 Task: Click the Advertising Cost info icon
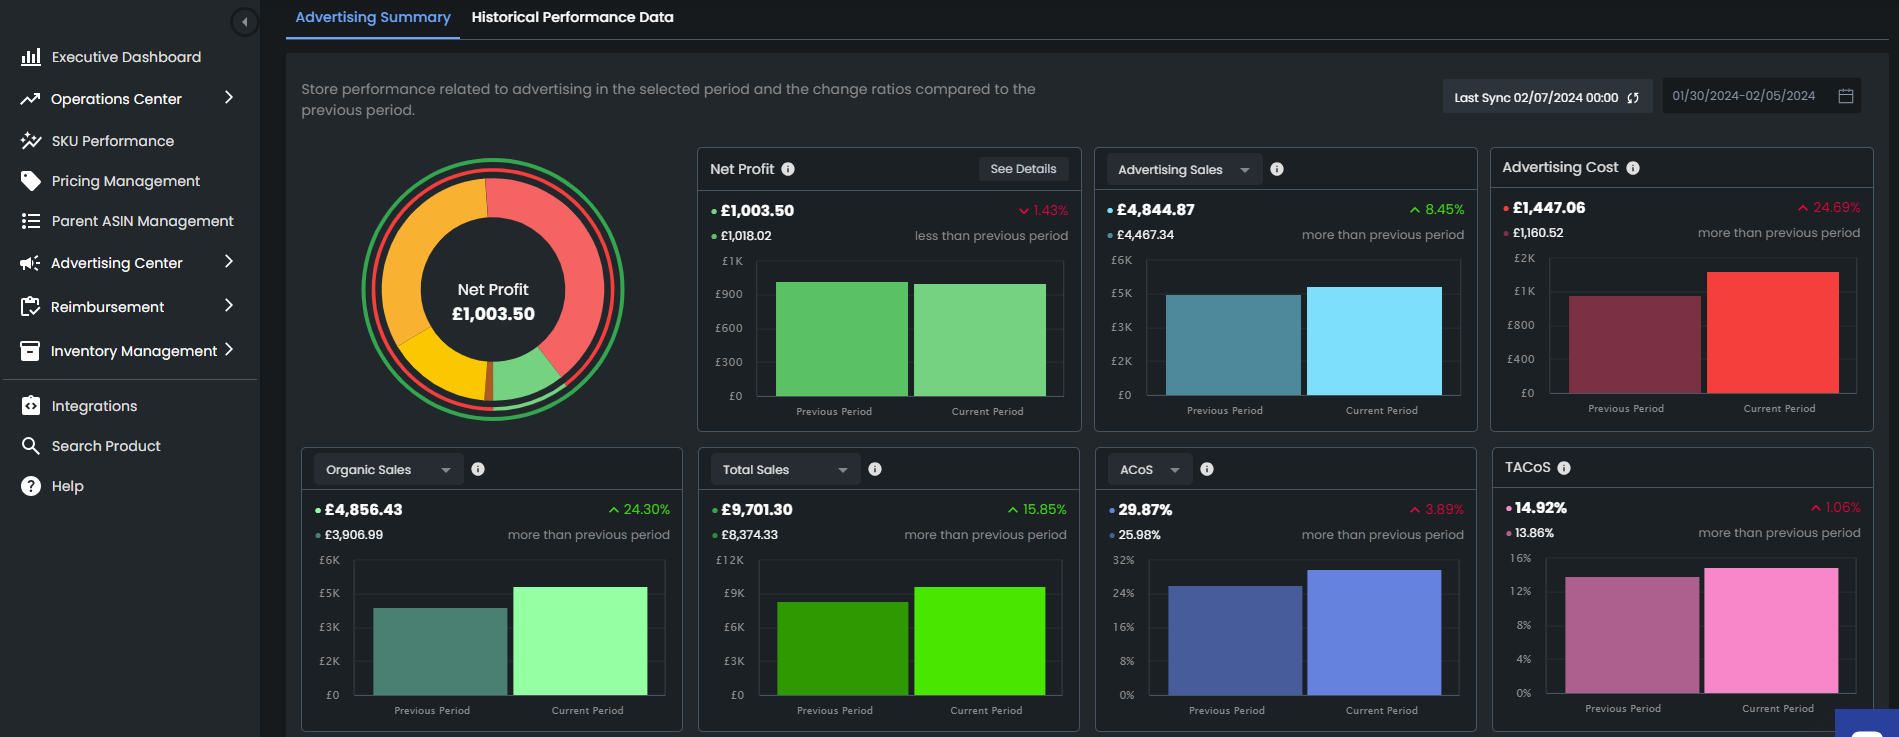coord(1633,168)
